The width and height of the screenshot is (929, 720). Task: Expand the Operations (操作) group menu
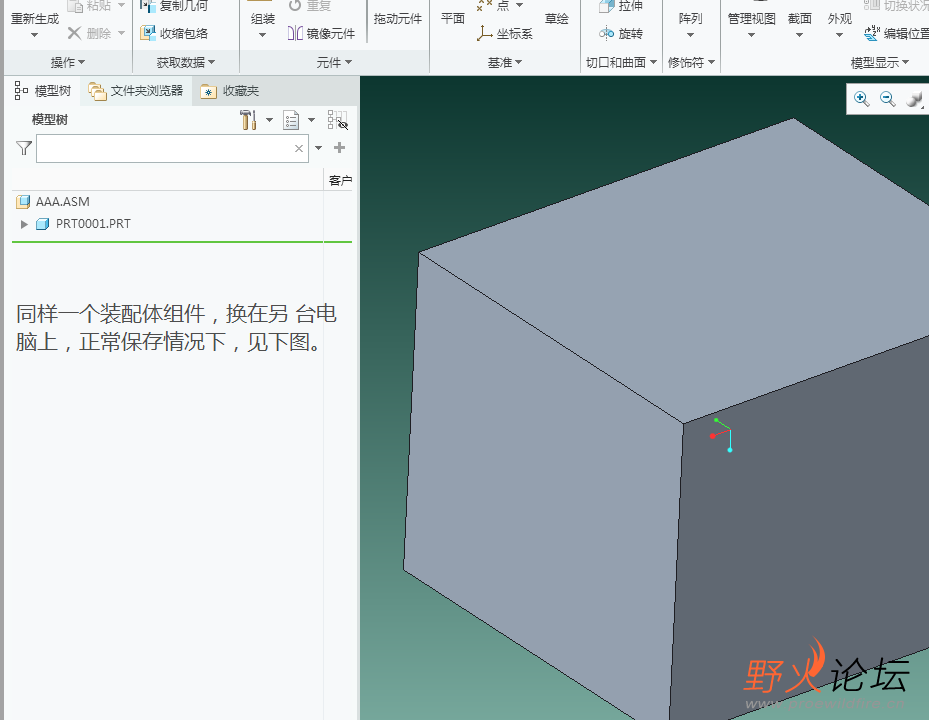[x=68, y=62]
